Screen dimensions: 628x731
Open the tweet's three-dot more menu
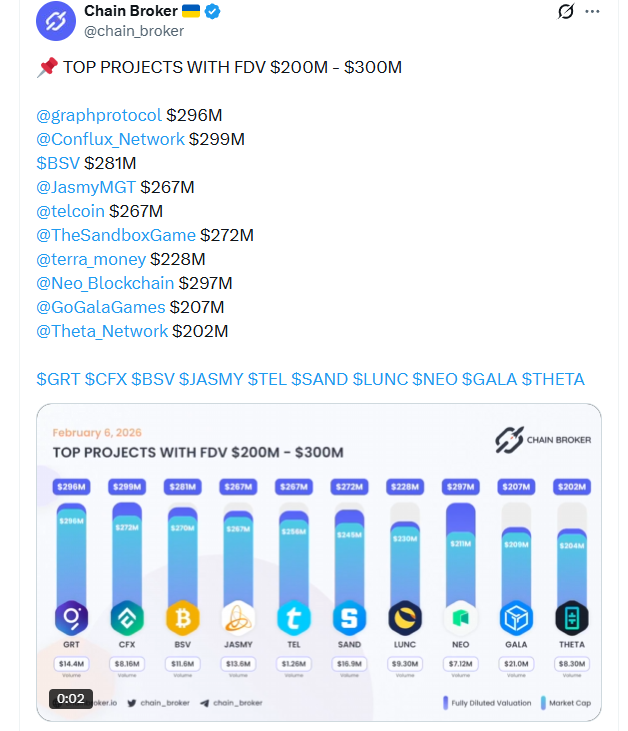(592, 12)
